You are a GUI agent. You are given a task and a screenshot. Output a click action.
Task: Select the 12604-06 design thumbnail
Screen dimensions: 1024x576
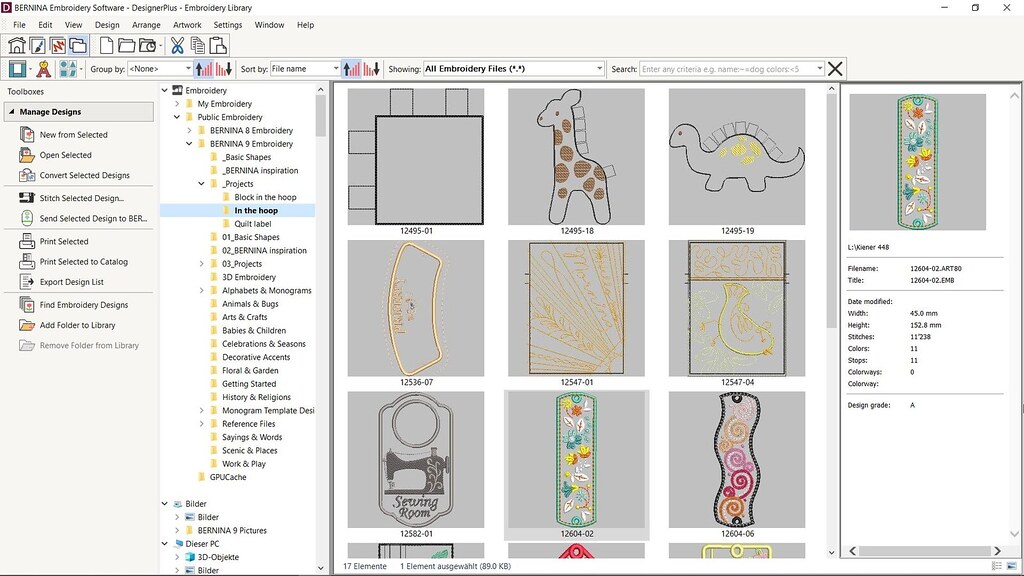[737, 460]
